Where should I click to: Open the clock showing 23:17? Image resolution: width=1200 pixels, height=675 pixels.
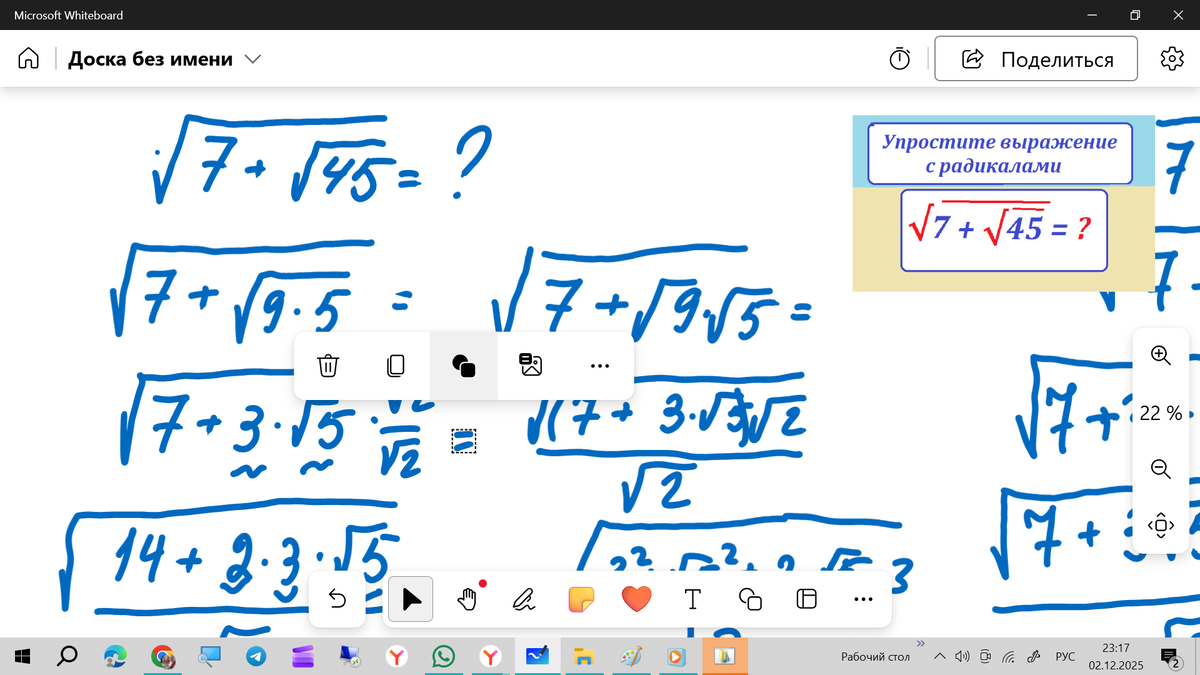click(x=1116, y=656)
